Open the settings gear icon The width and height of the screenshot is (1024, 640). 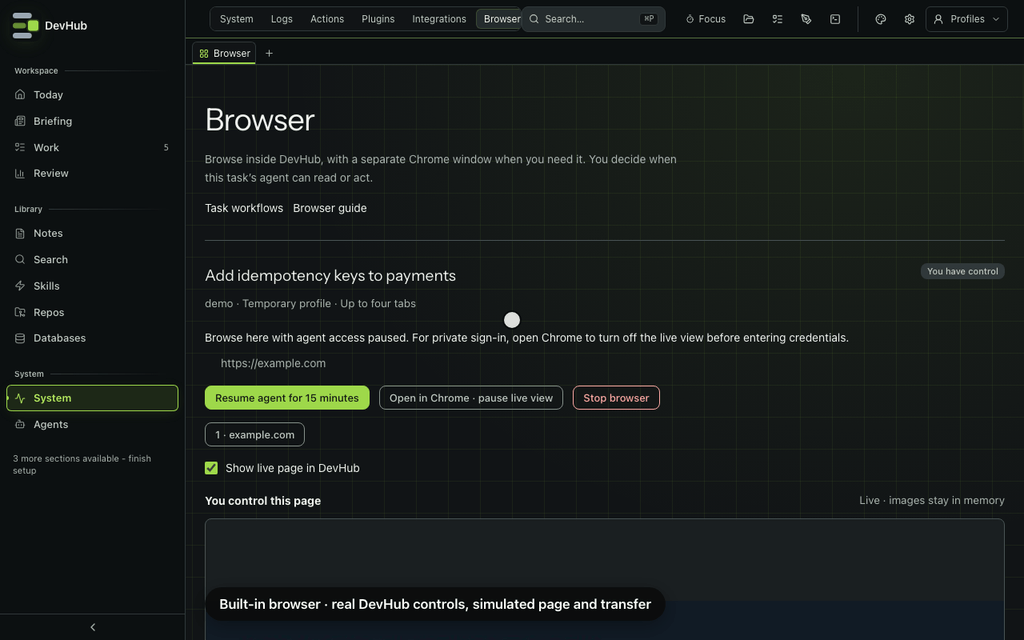point(909,19)
